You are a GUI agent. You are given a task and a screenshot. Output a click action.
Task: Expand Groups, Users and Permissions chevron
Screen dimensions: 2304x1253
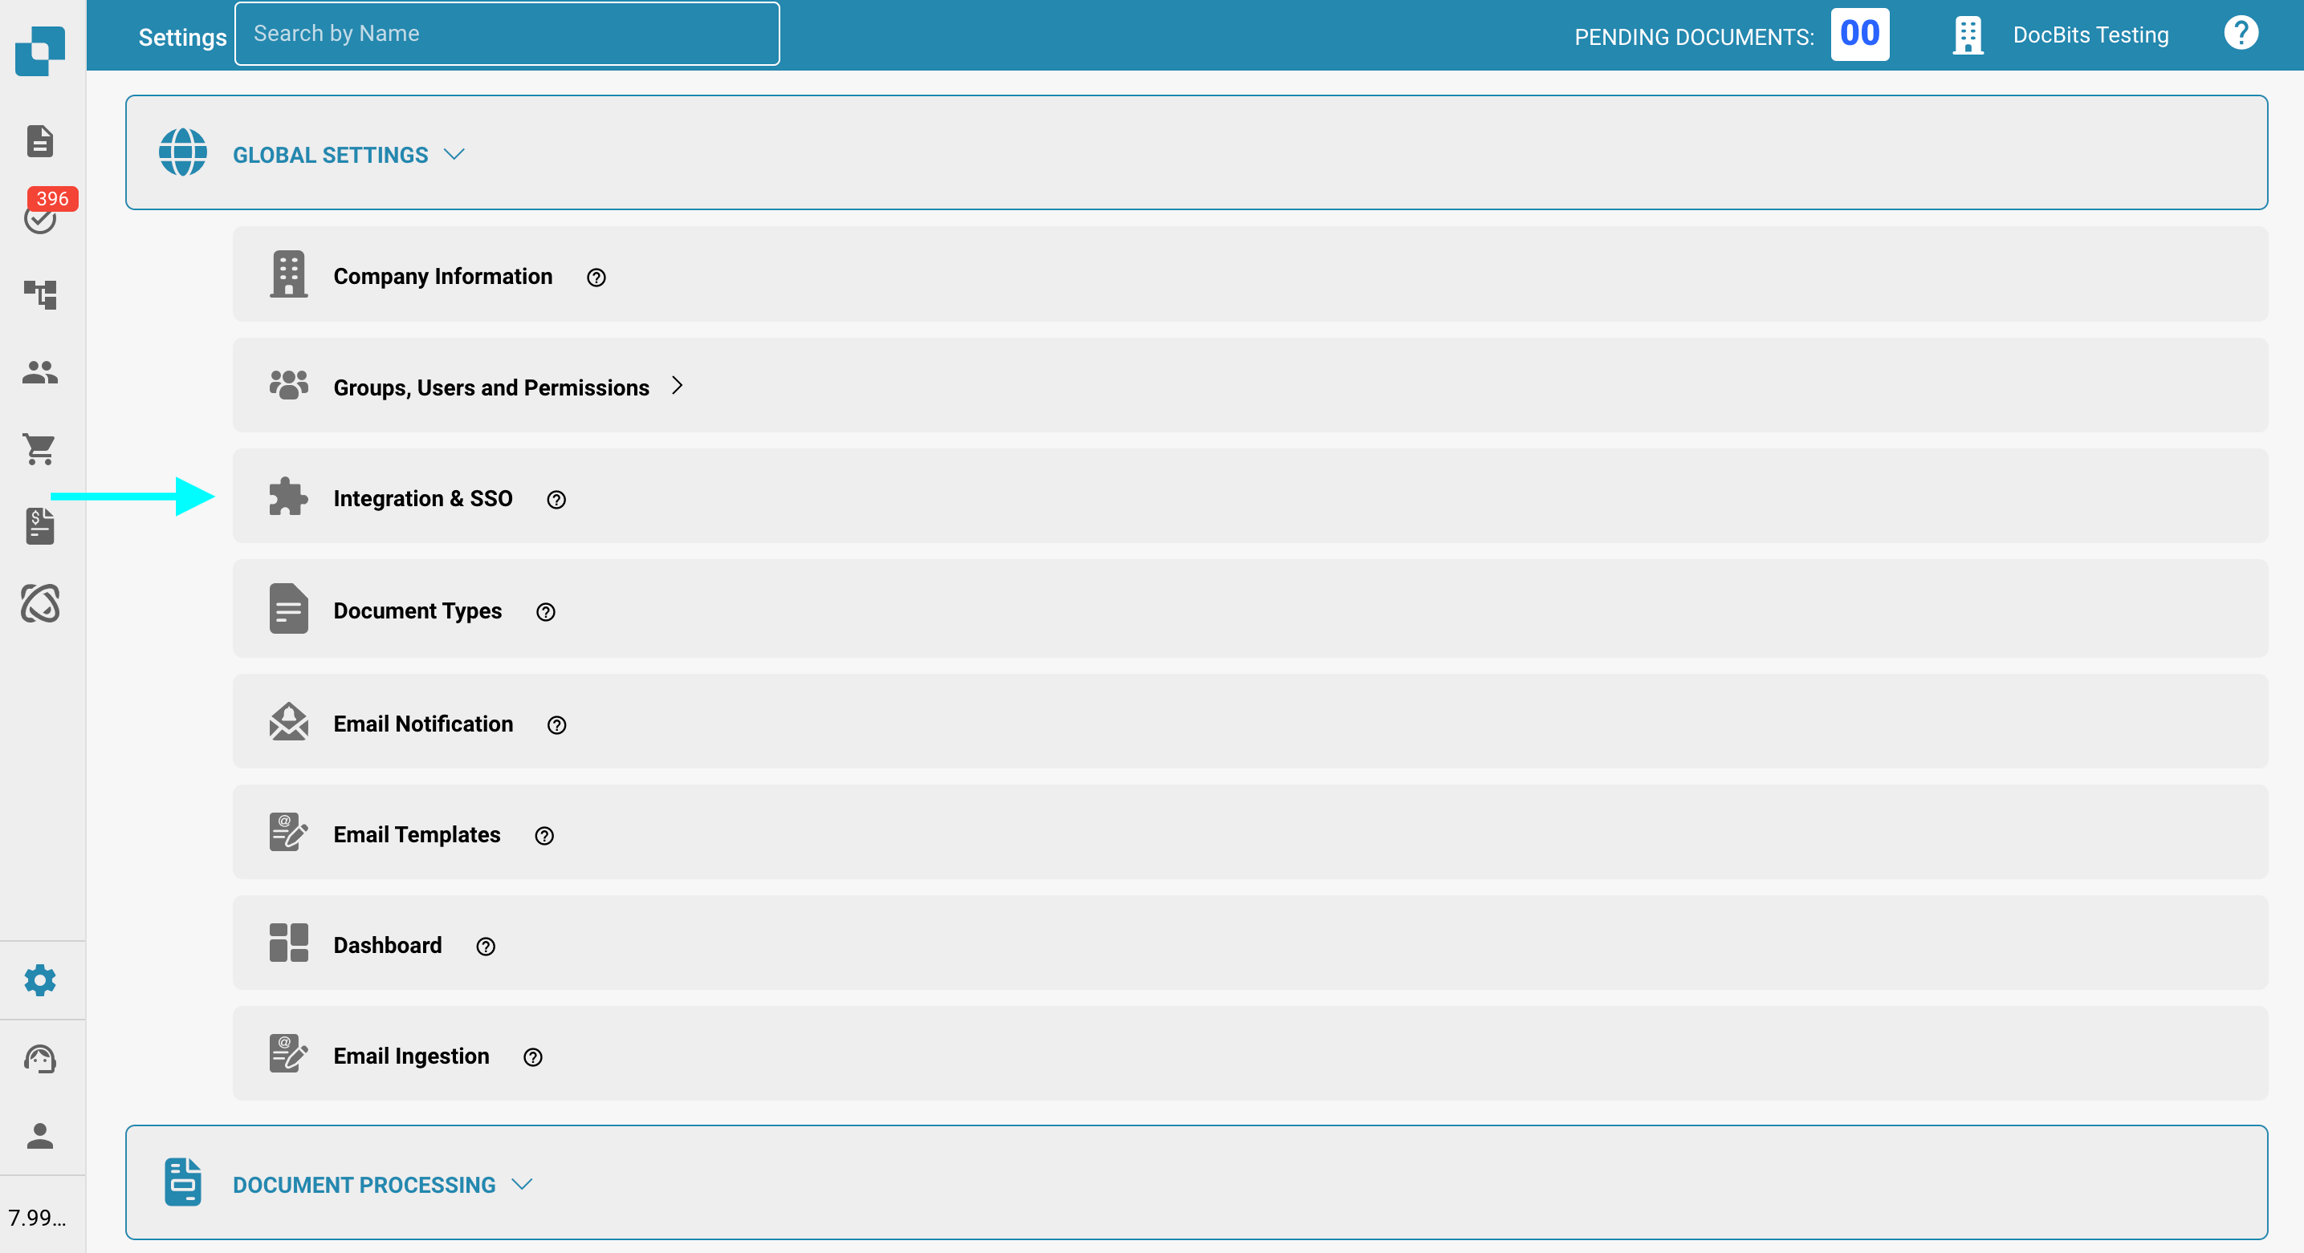coord(678,386)
